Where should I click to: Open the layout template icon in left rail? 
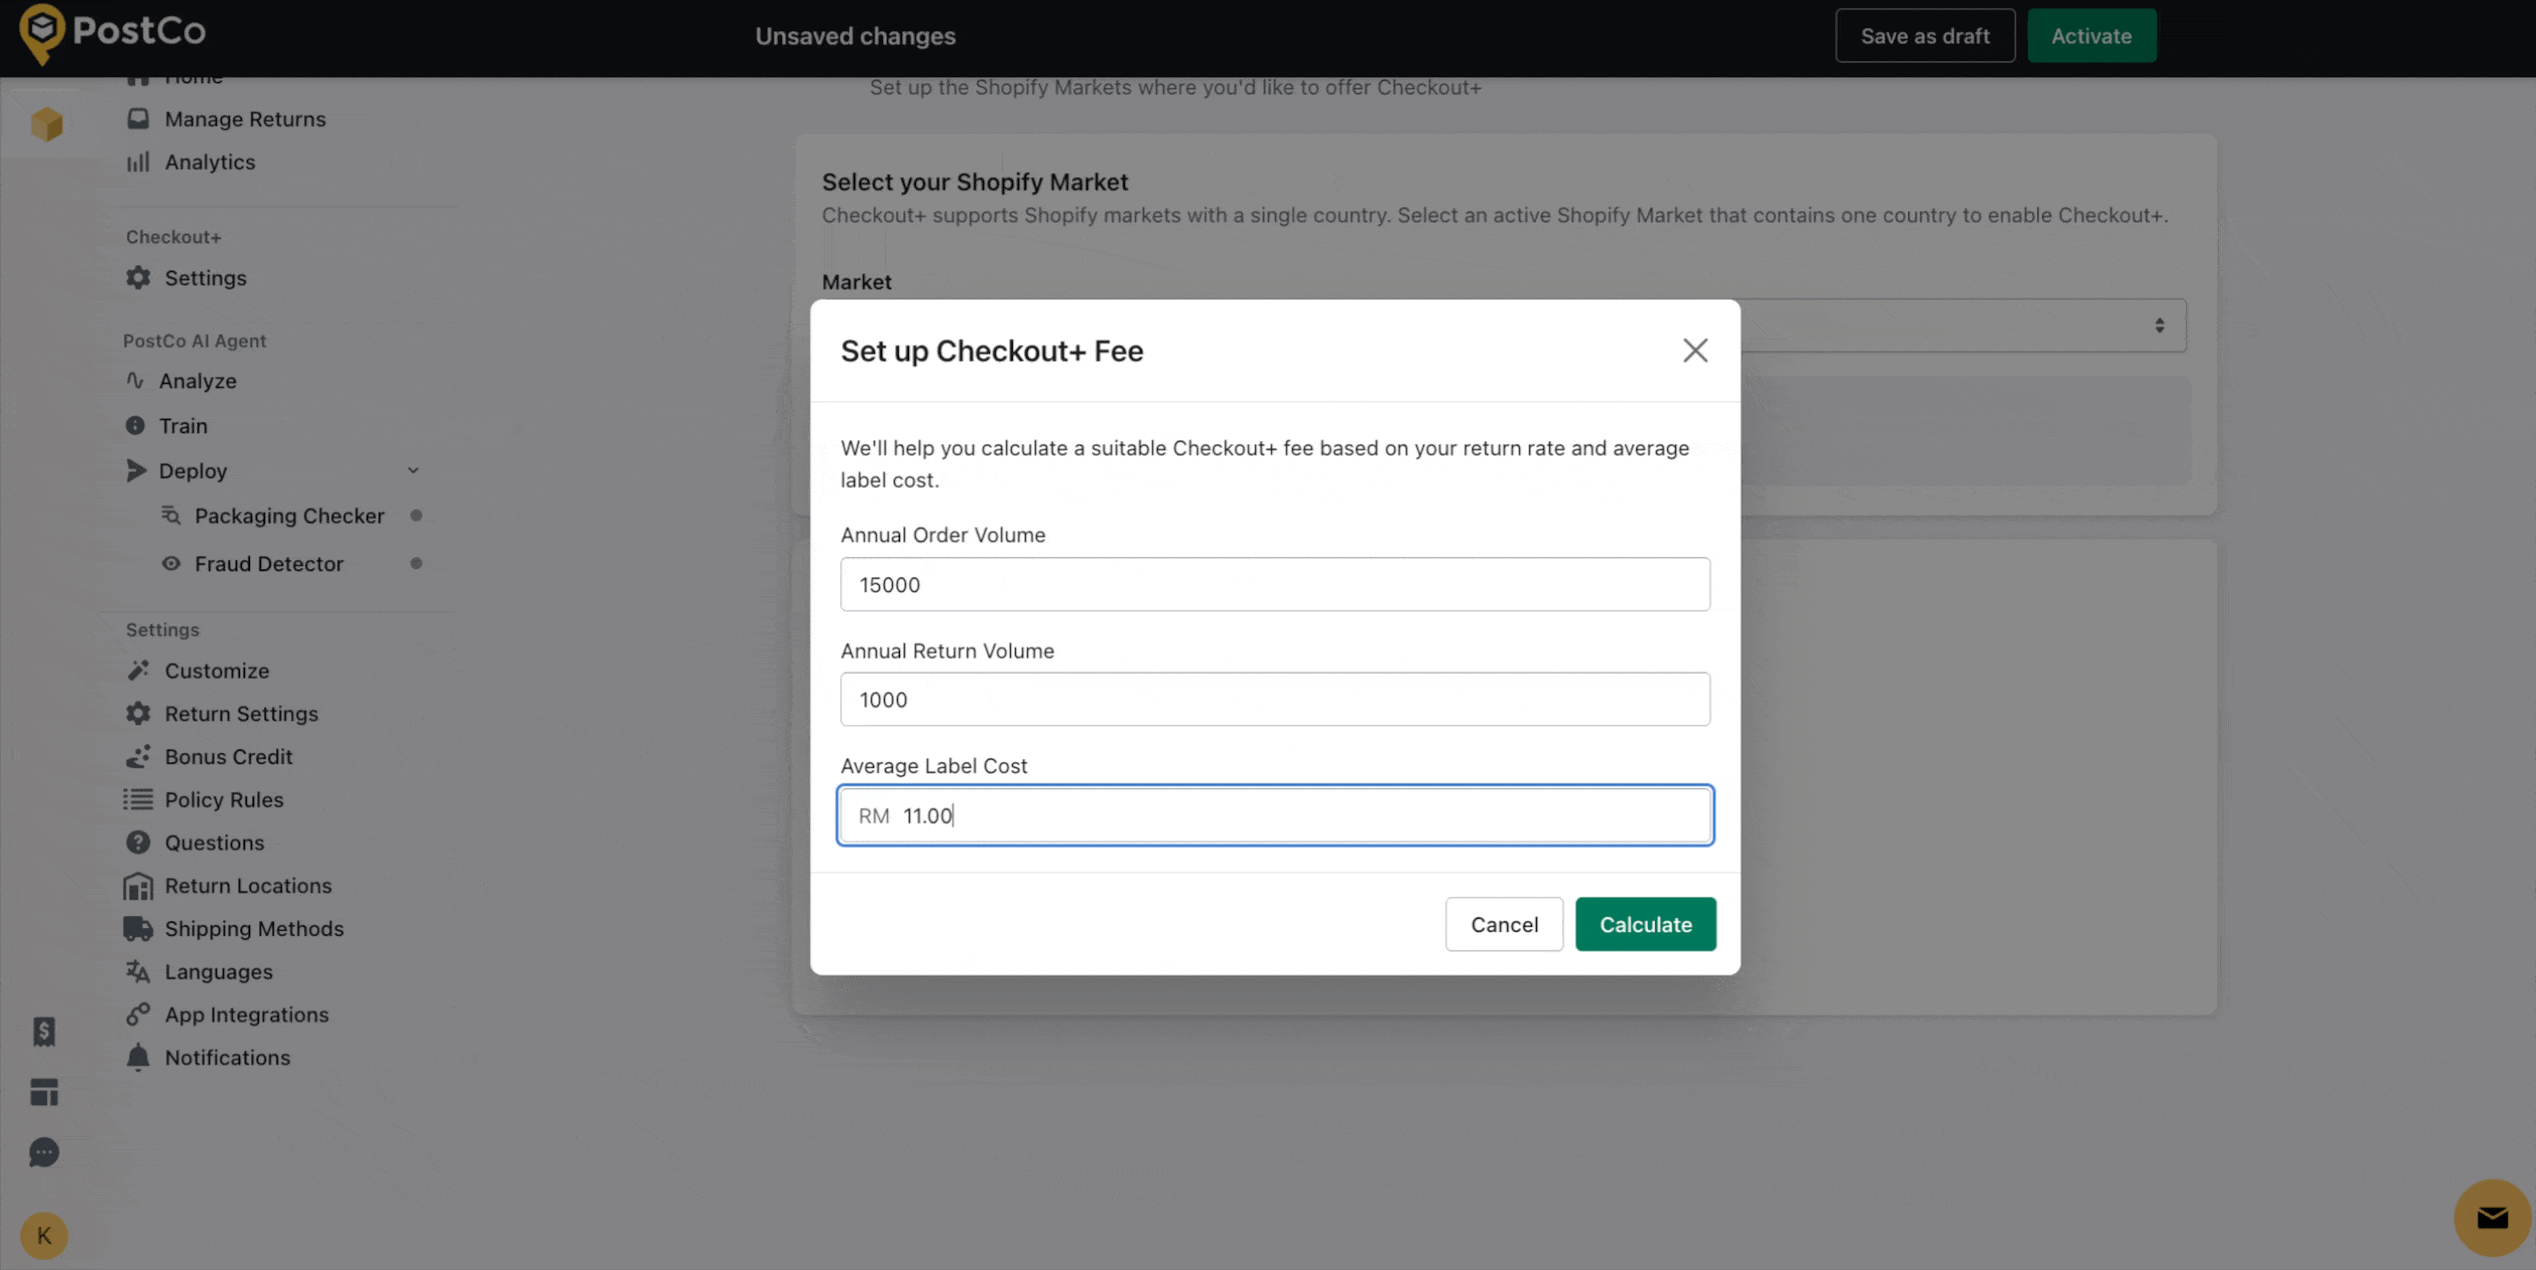(x=44, y=1092)
